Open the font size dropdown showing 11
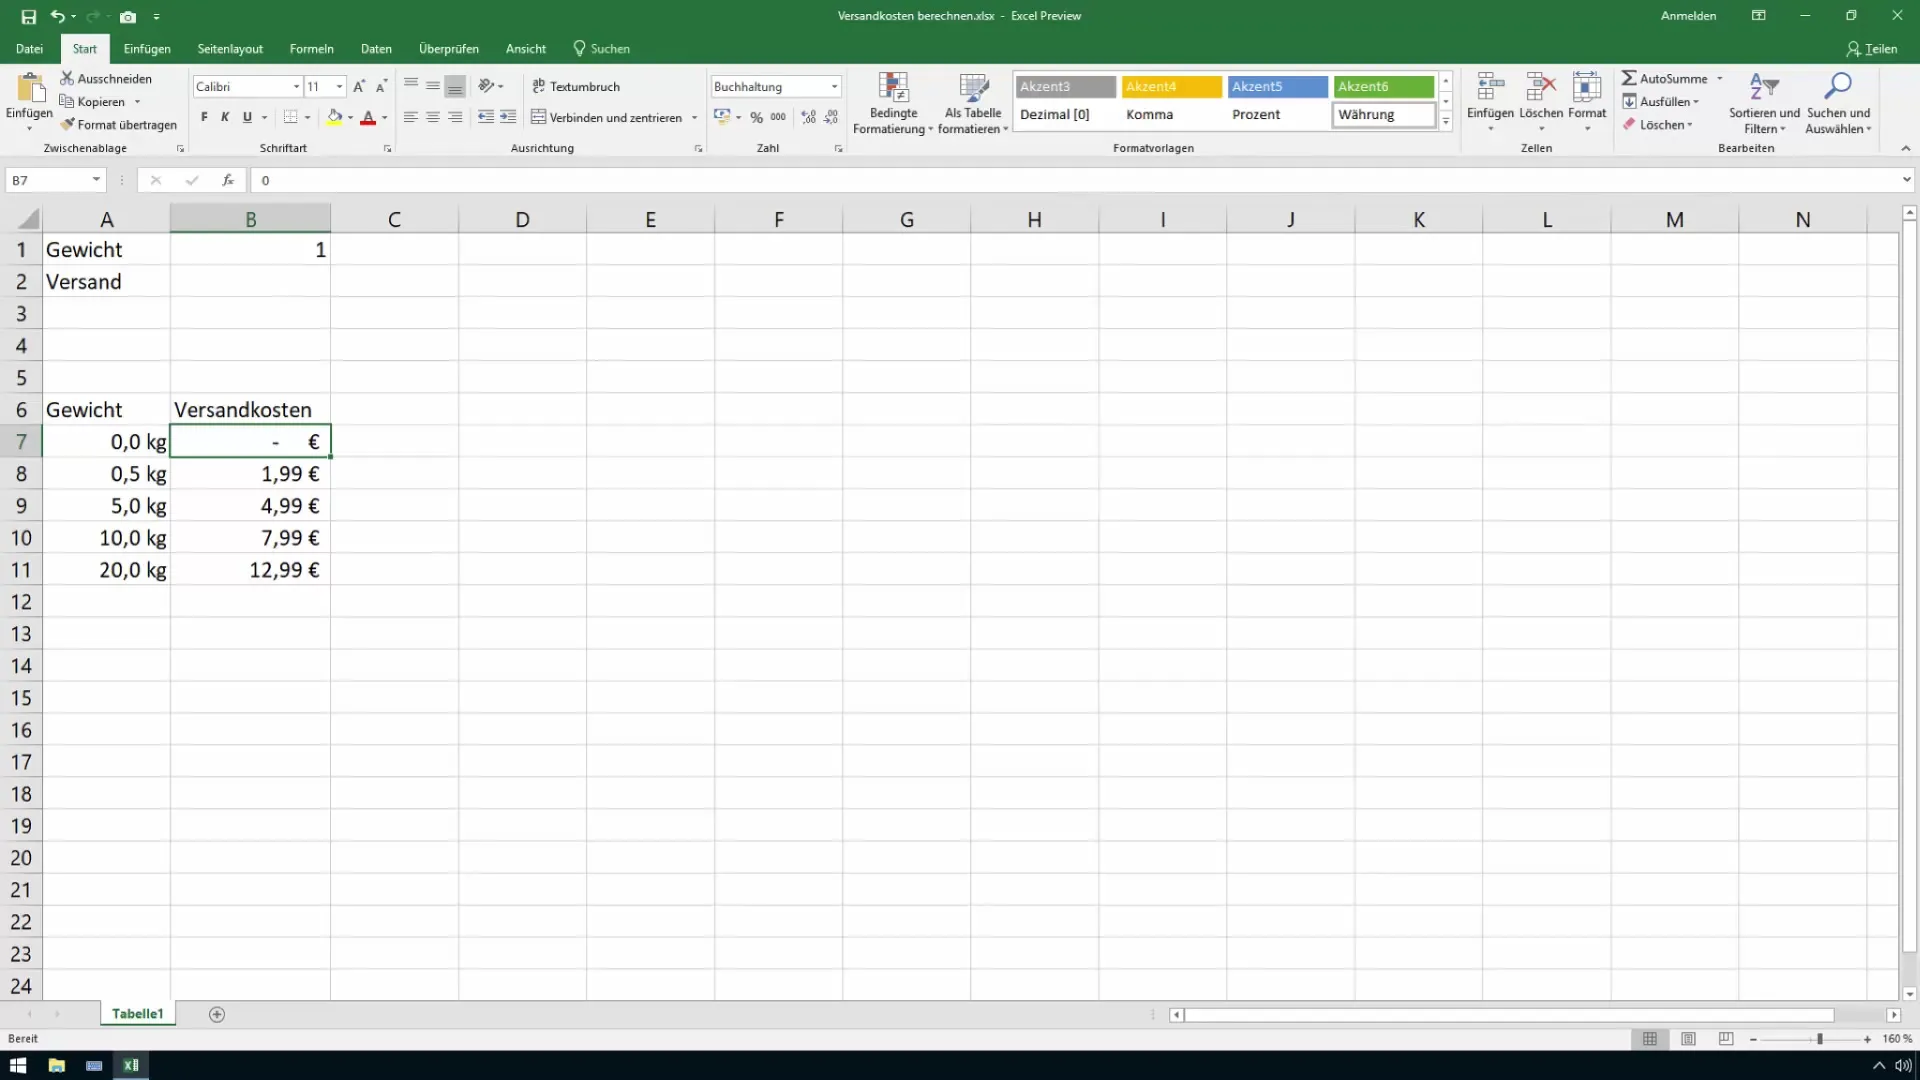Viewport: 1920px width, 1080px height. pos(340,87)
